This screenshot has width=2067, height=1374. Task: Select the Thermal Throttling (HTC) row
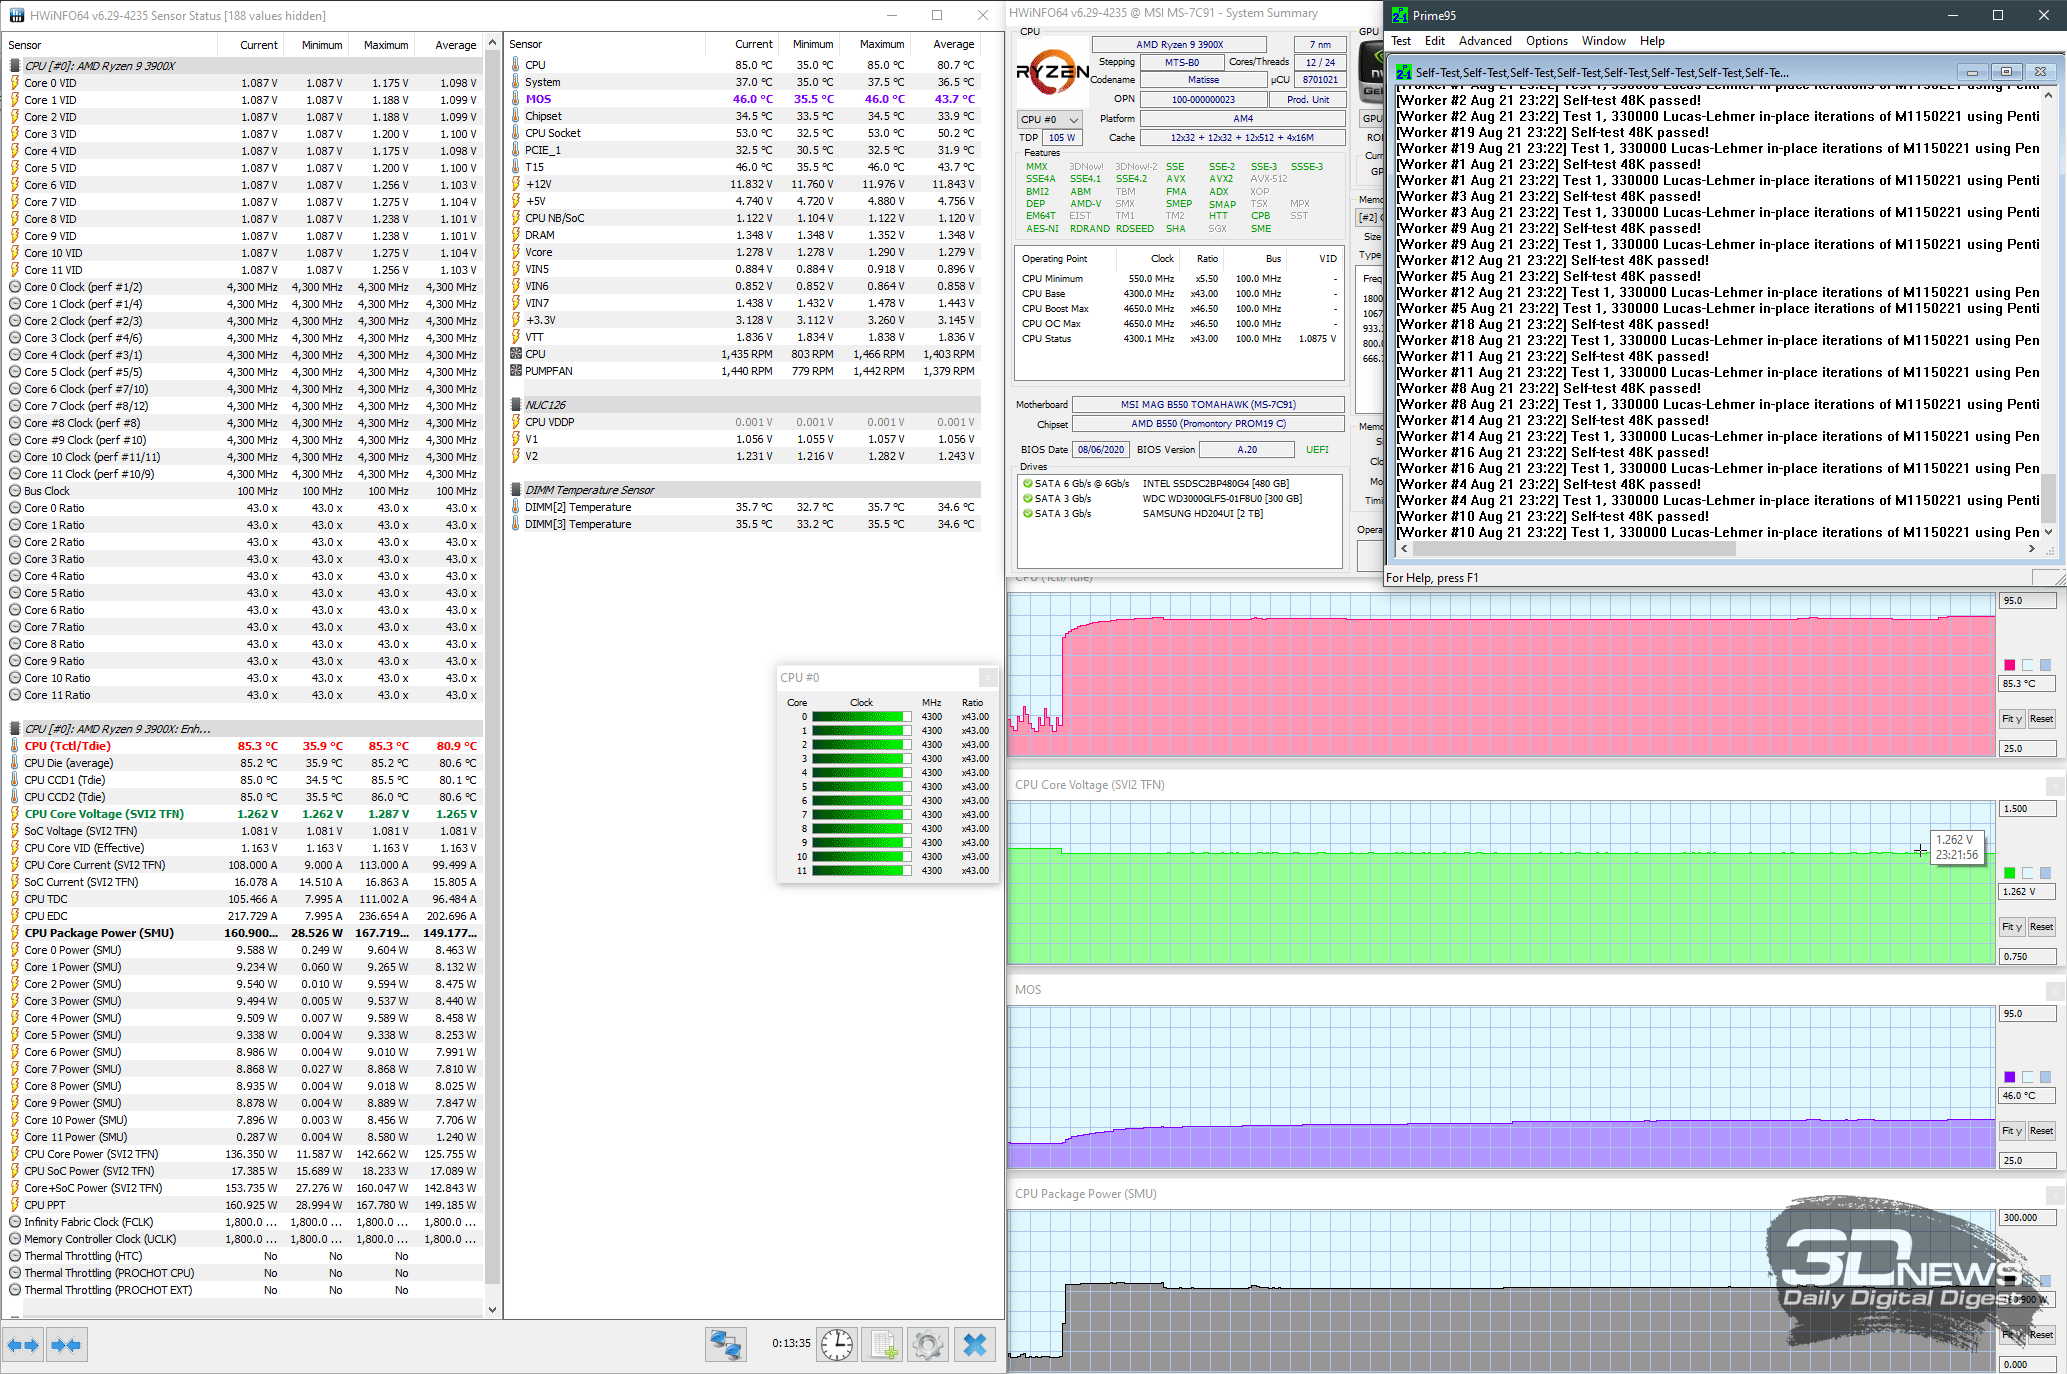point(243,1256)
